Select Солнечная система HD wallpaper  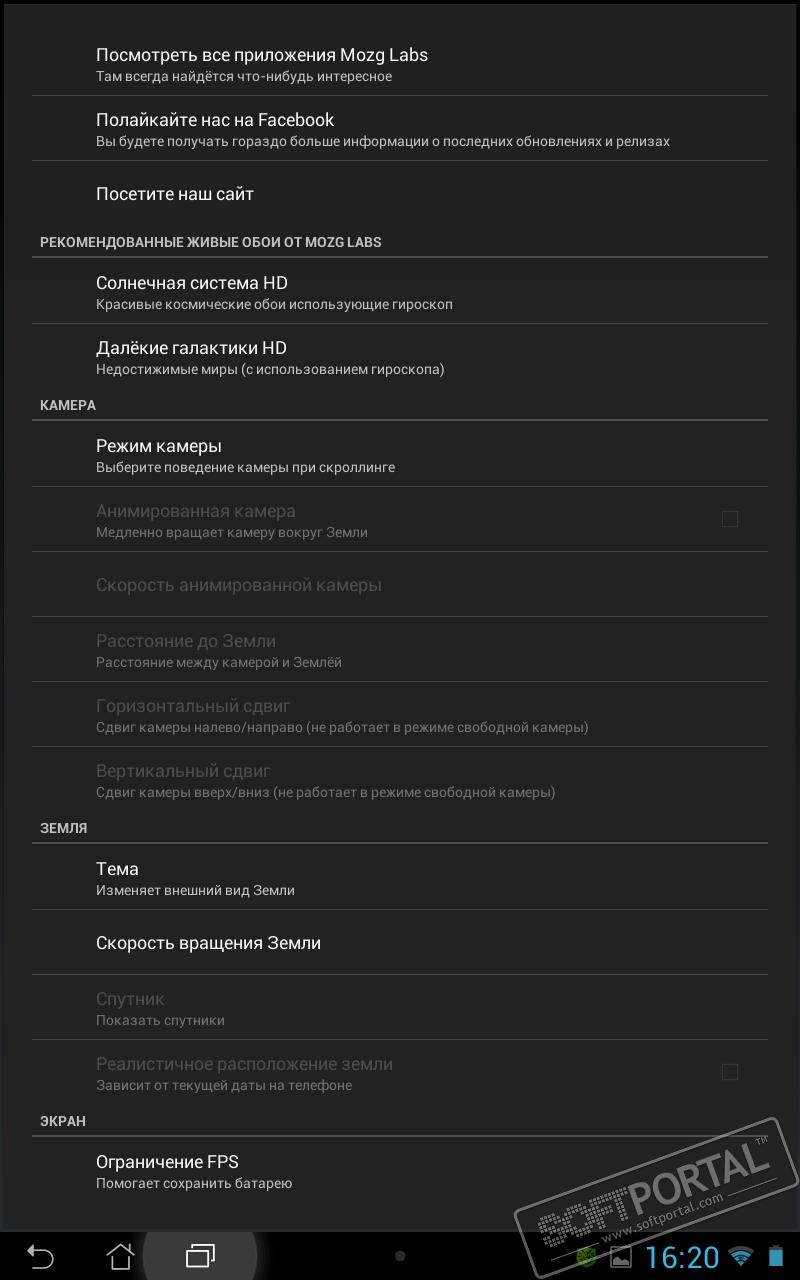point(400,291)
